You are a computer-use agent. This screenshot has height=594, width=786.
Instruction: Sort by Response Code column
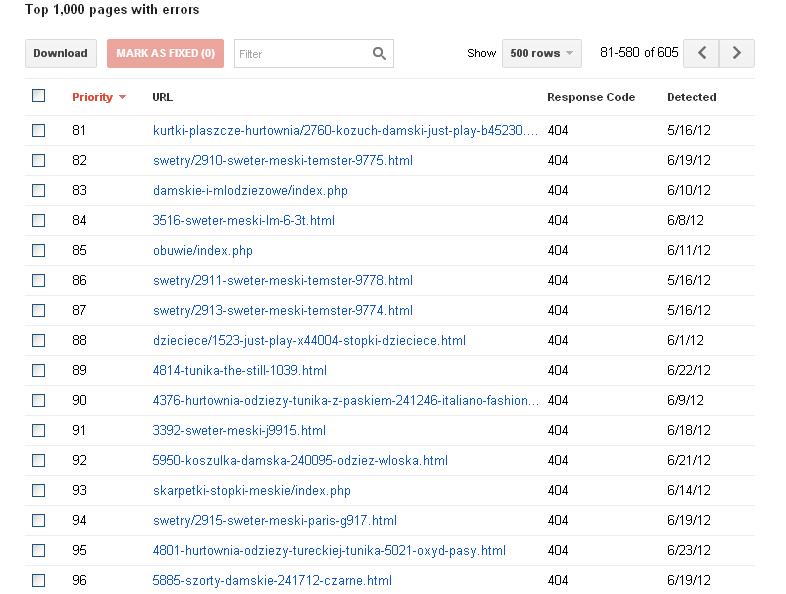click(591, 97)
